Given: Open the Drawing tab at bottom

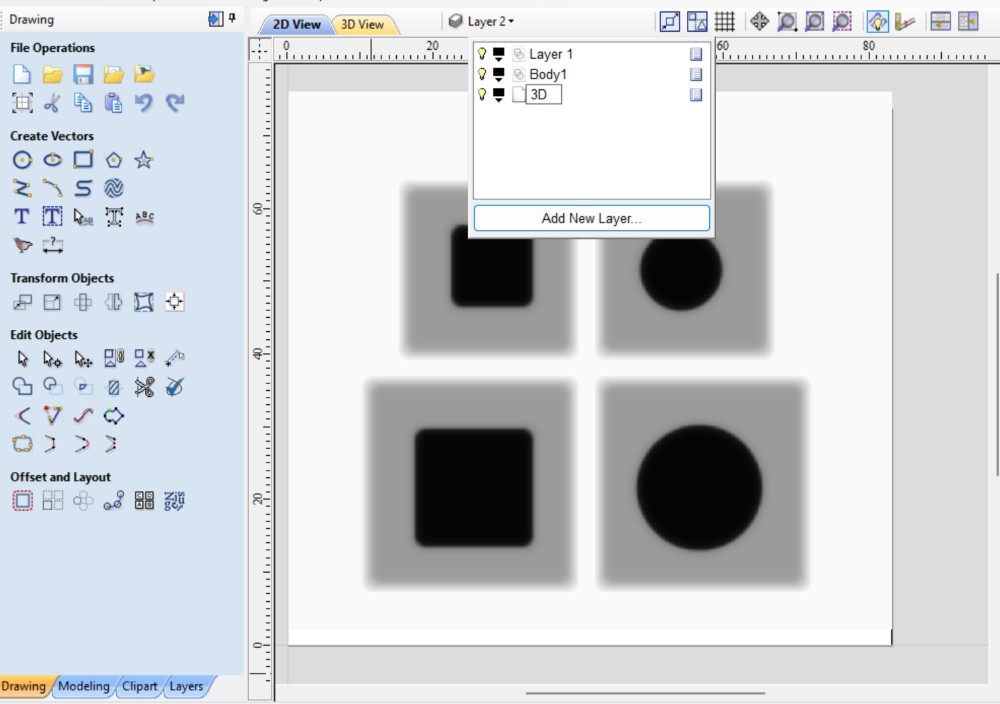Looking at the screenshot, I should pos(24,686).
